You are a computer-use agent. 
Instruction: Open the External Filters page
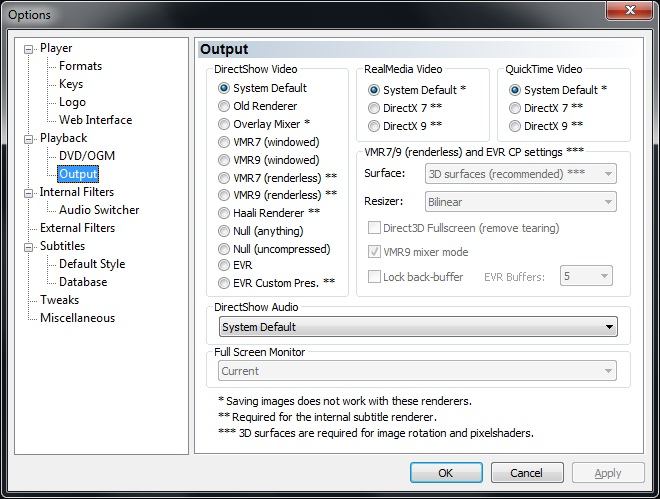[x=77, y=228]
